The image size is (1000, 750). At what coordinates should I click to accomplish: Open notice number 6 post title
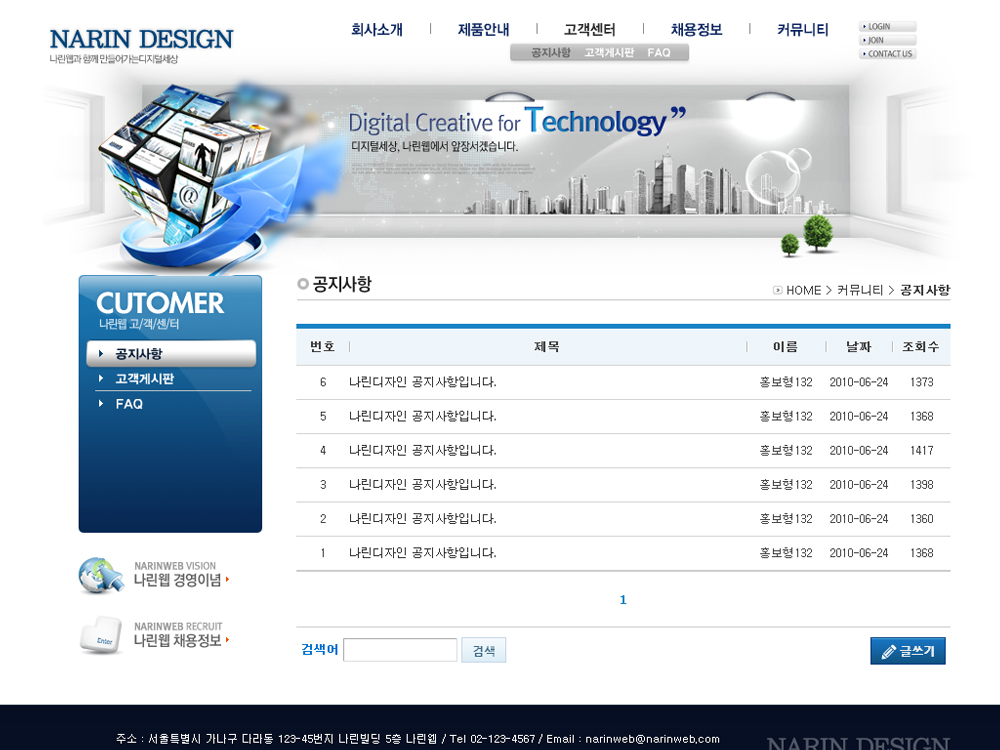coord(422,382)
